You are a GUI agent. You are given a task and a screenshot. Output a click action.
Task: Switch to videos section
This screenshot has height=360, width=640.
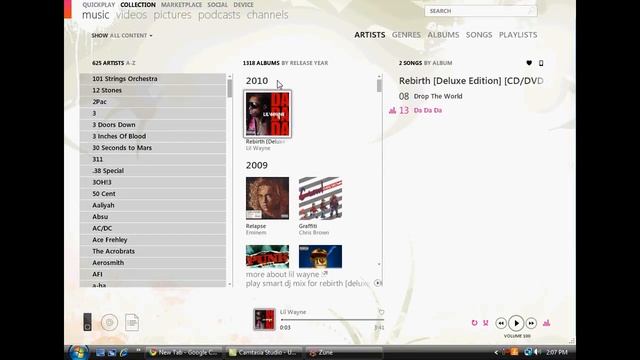[131, 15]
